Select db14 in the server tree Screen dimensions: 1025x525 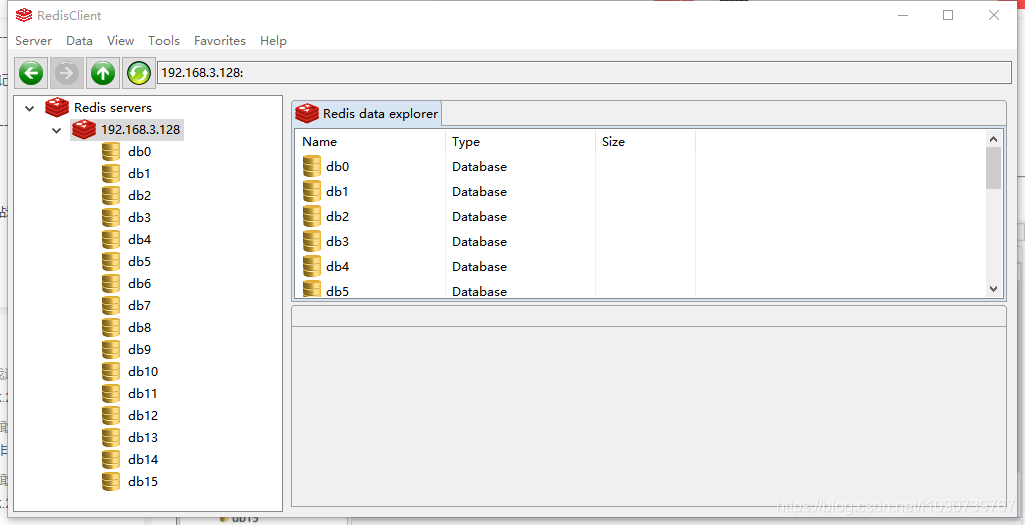(x=143, y=460)
